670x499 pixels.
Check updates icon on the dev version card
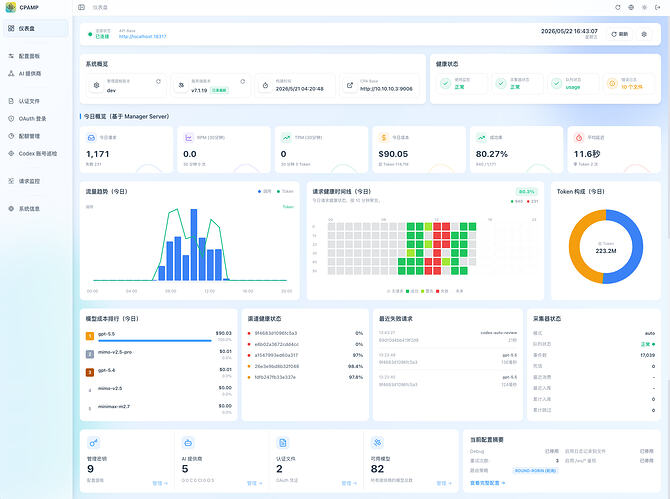pyautogui.click(x=158, y=82)
